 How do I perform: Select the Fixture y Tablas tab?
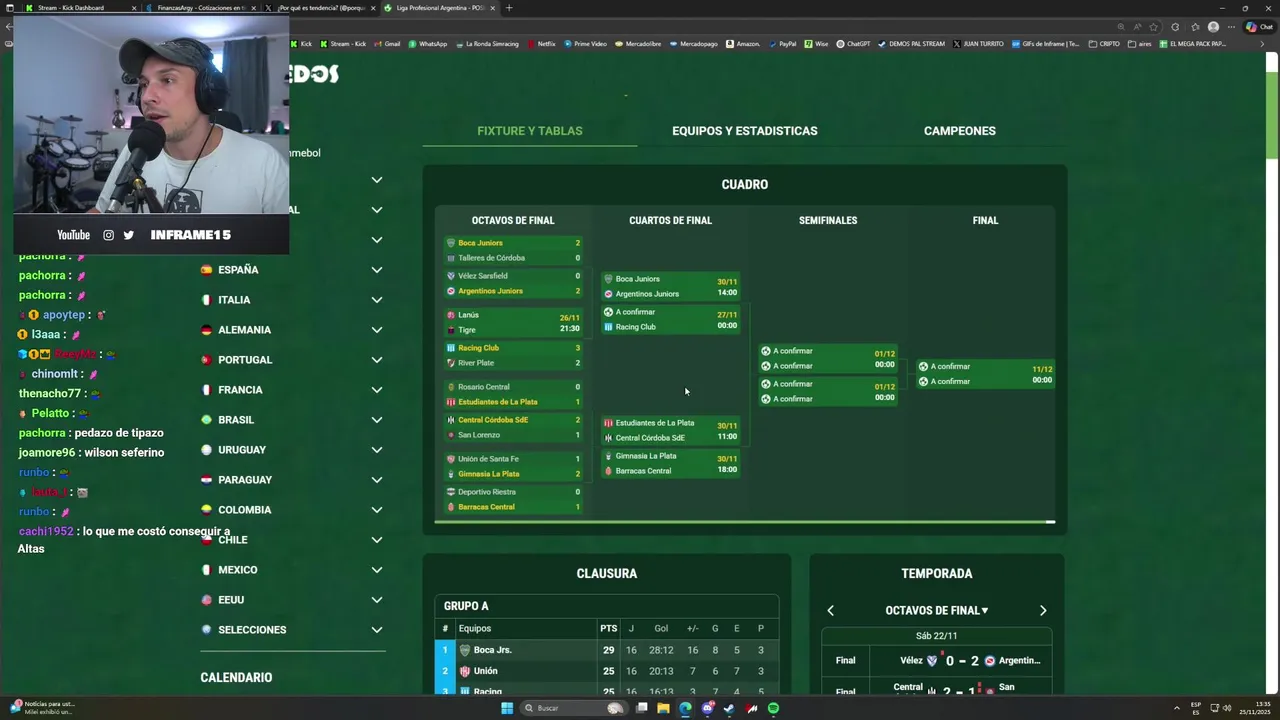pos(530,131)
